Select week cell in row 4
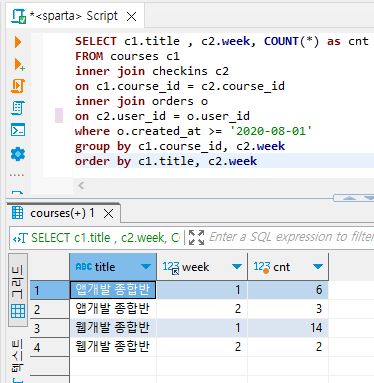Image resolution: width=374 pixels, height=383 pixels. [202, 347]
